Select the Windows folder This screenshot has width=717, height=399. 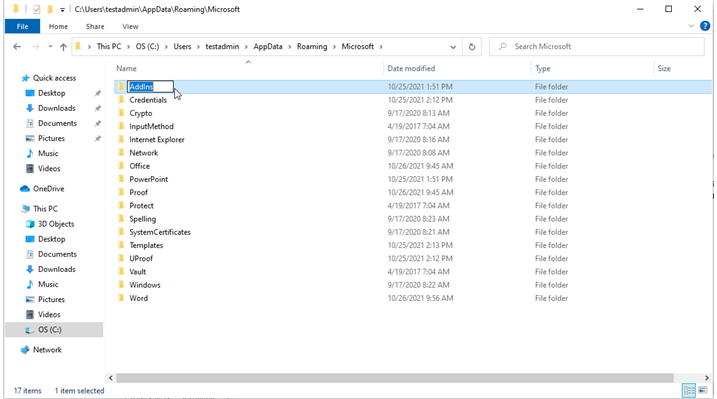[x=145, y=285]
